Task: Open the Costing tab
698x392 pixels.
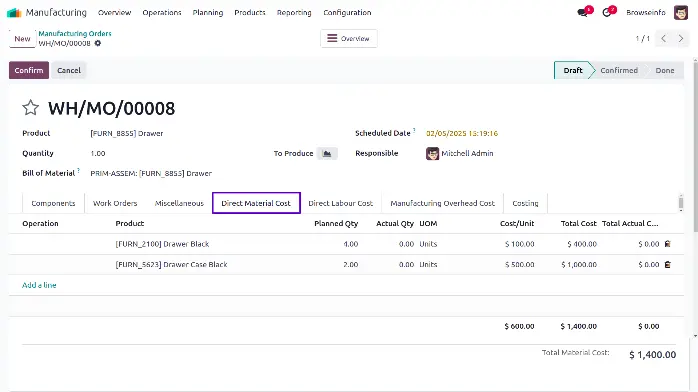Action: coord(525,203)
